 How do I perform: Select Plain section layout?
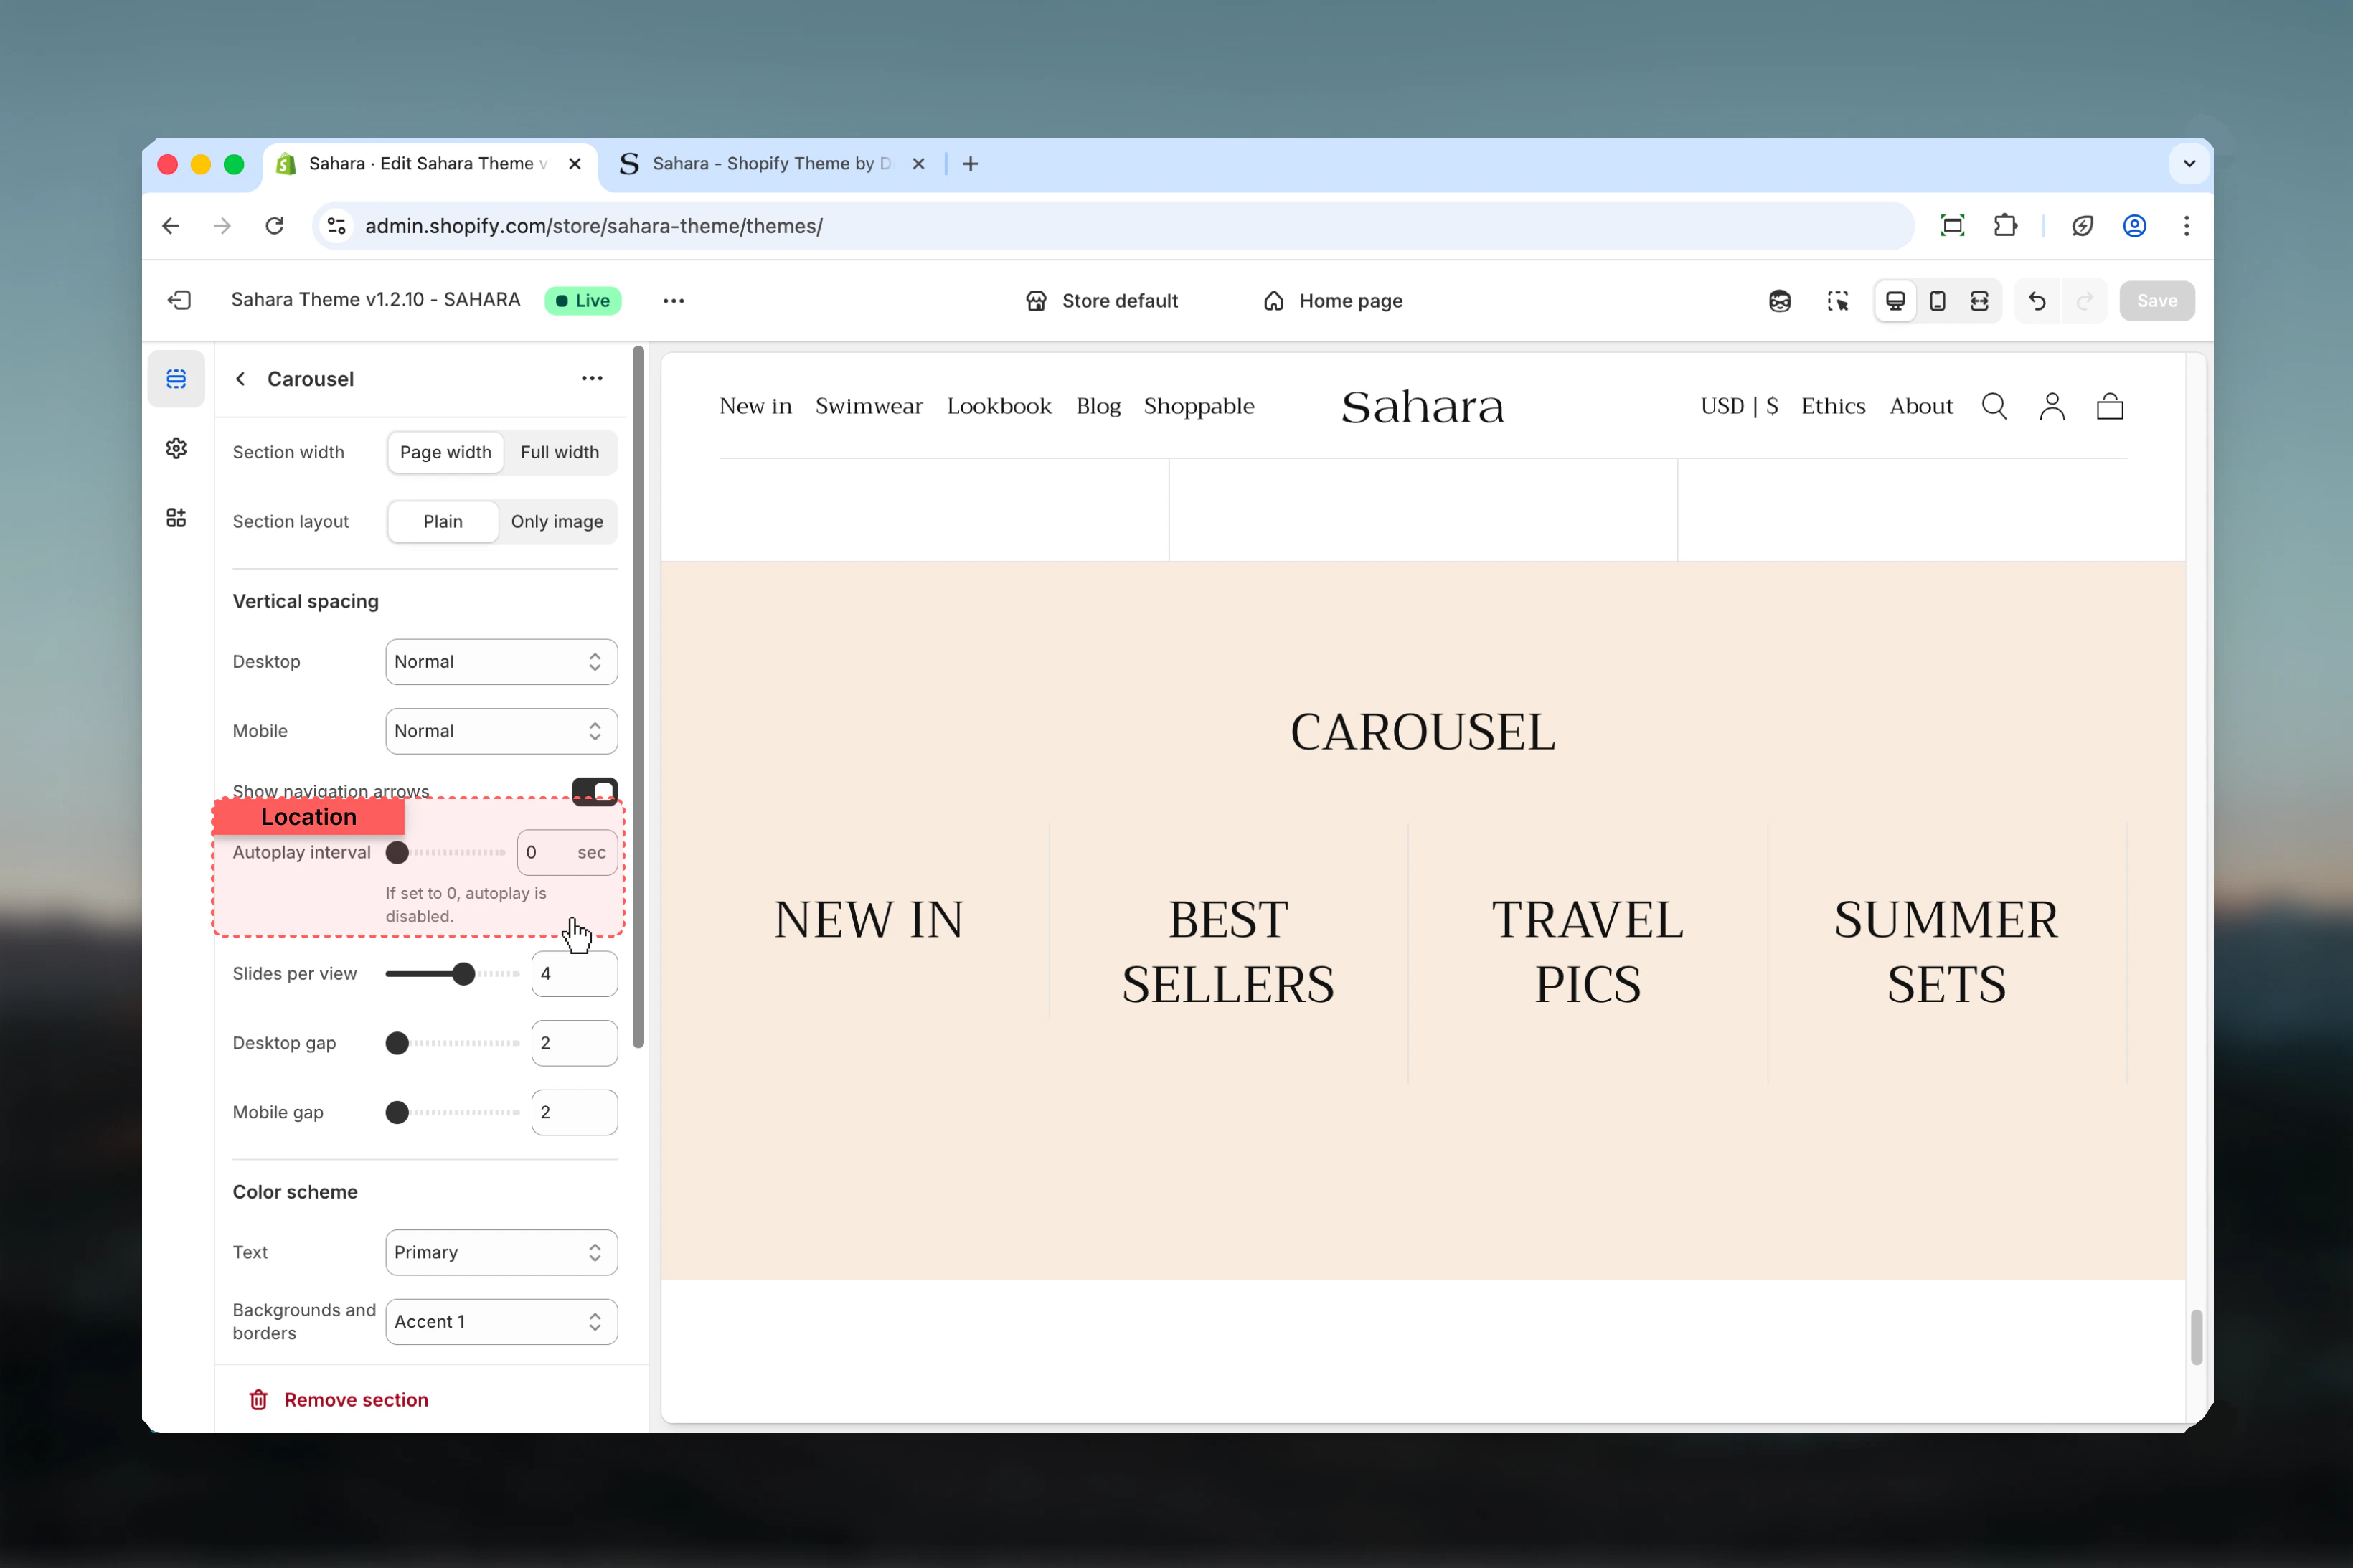pyautogui.click(x=443, y=521)
